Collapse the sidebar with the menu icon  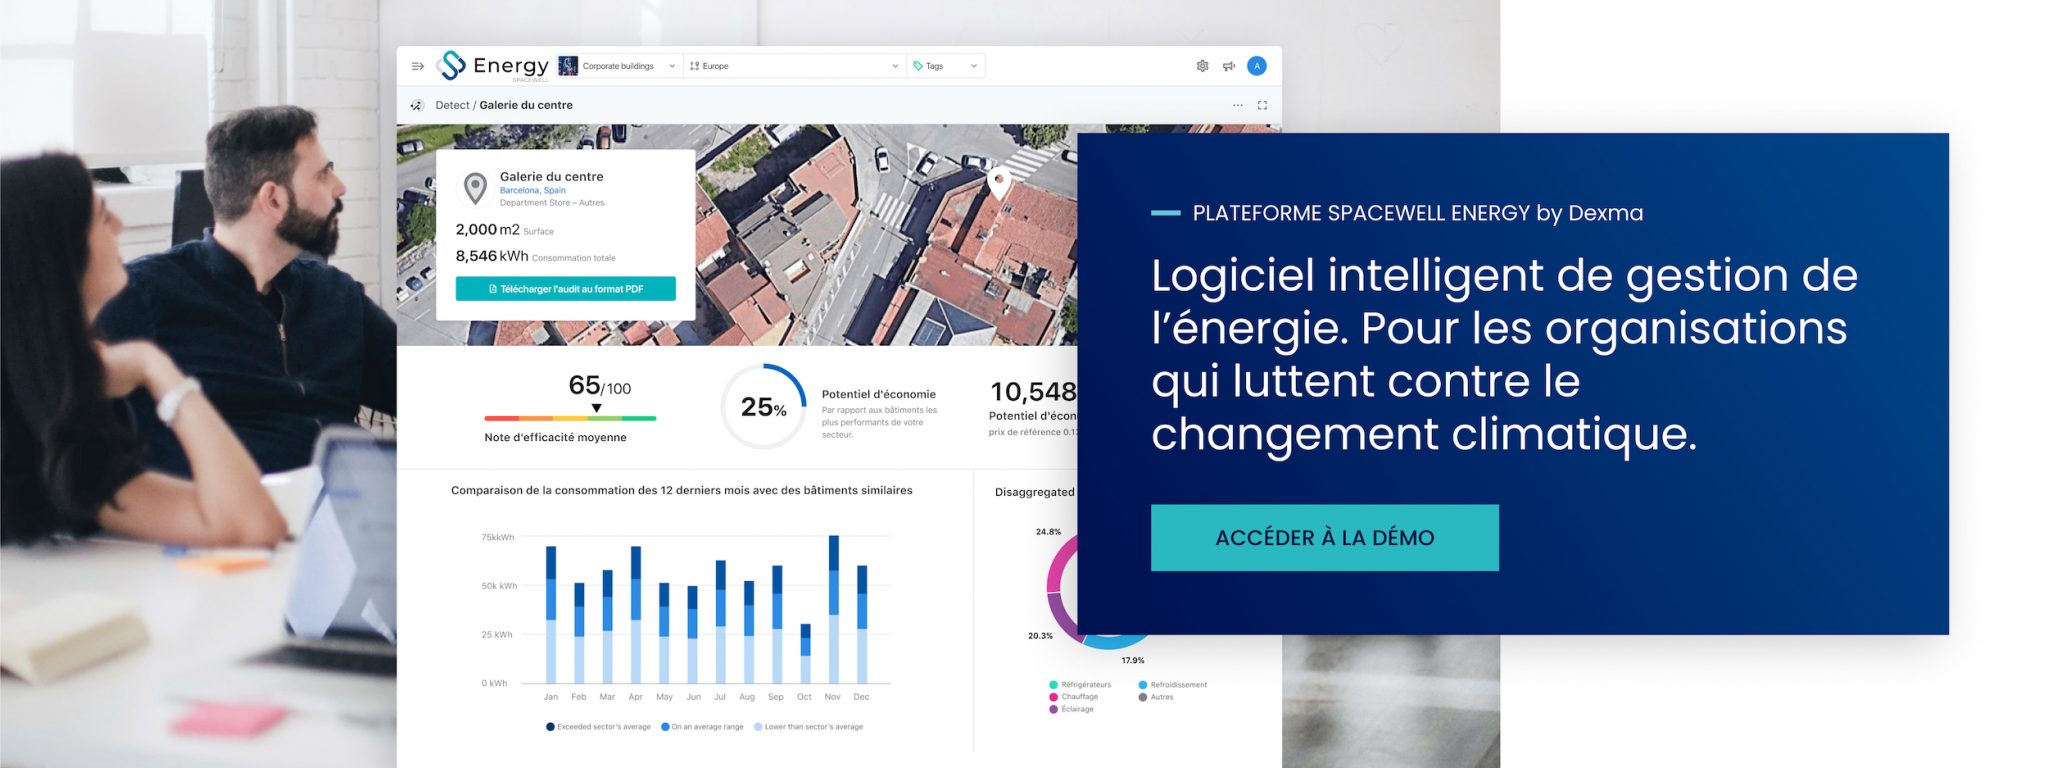(417, 66)
